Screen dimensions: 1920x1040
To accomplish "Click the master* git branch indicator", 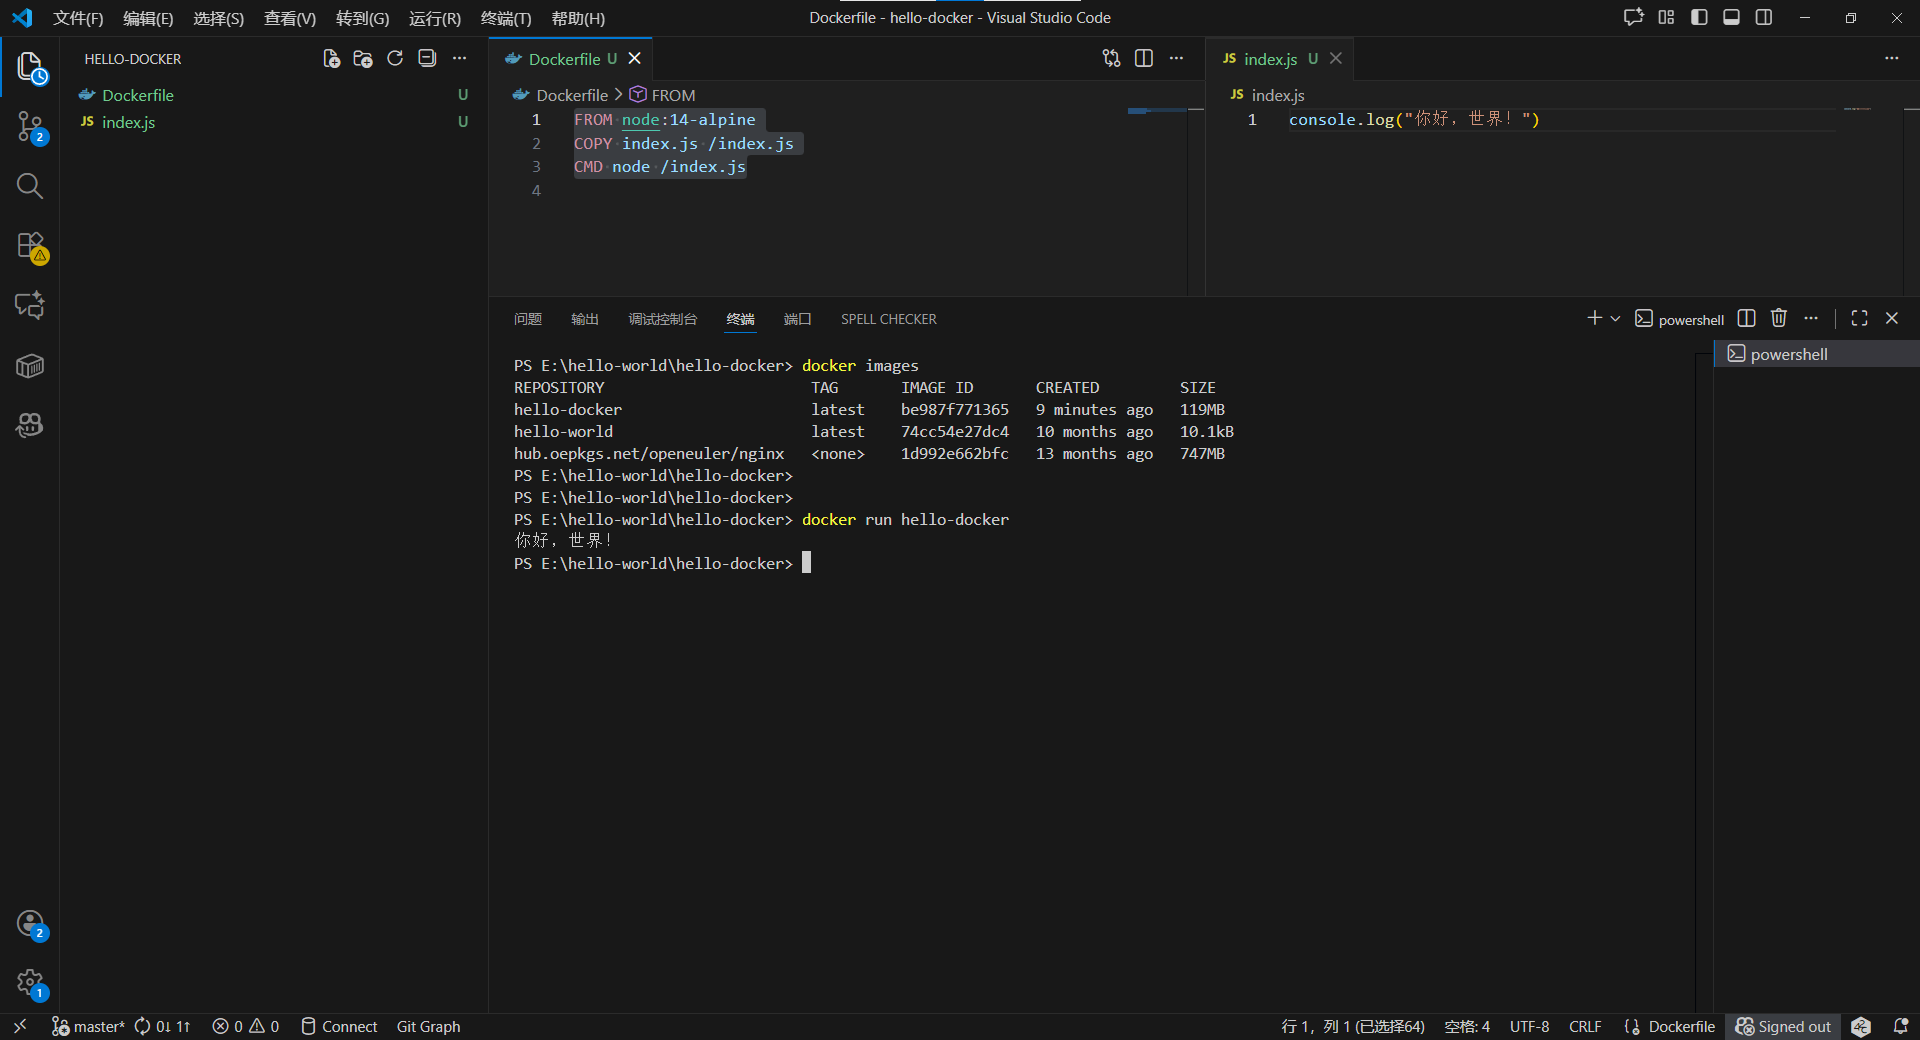I will coord(88,1026).
